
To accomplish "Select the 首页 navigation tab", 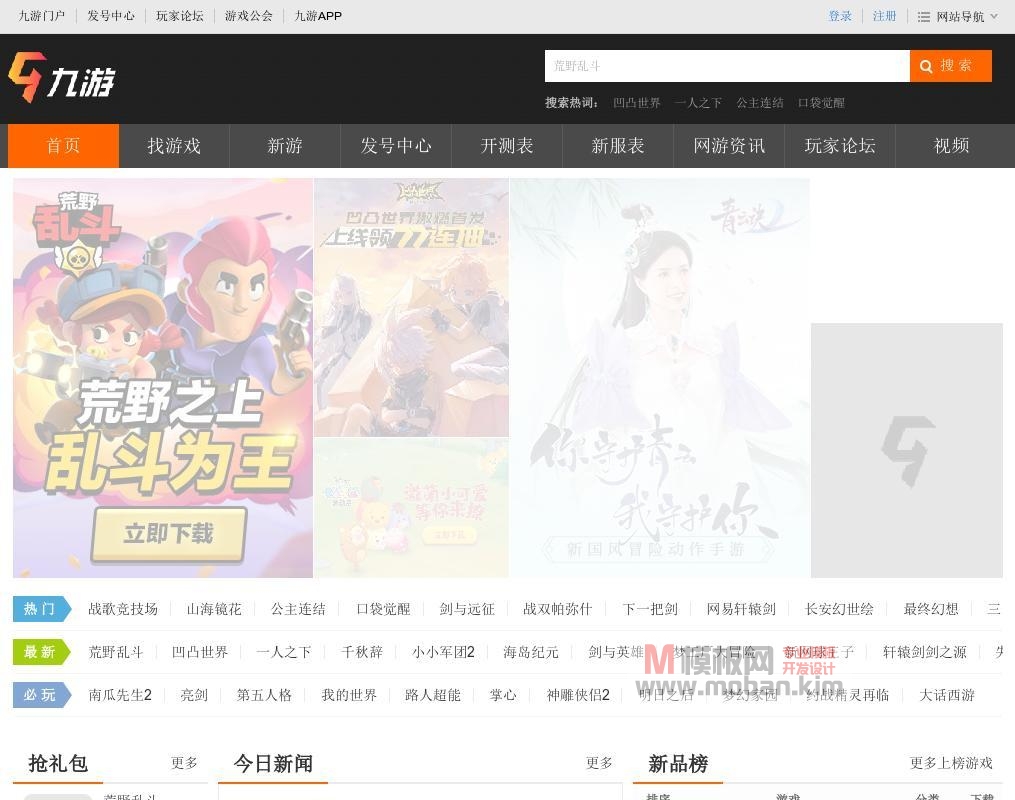I will [x=63, y=146].
